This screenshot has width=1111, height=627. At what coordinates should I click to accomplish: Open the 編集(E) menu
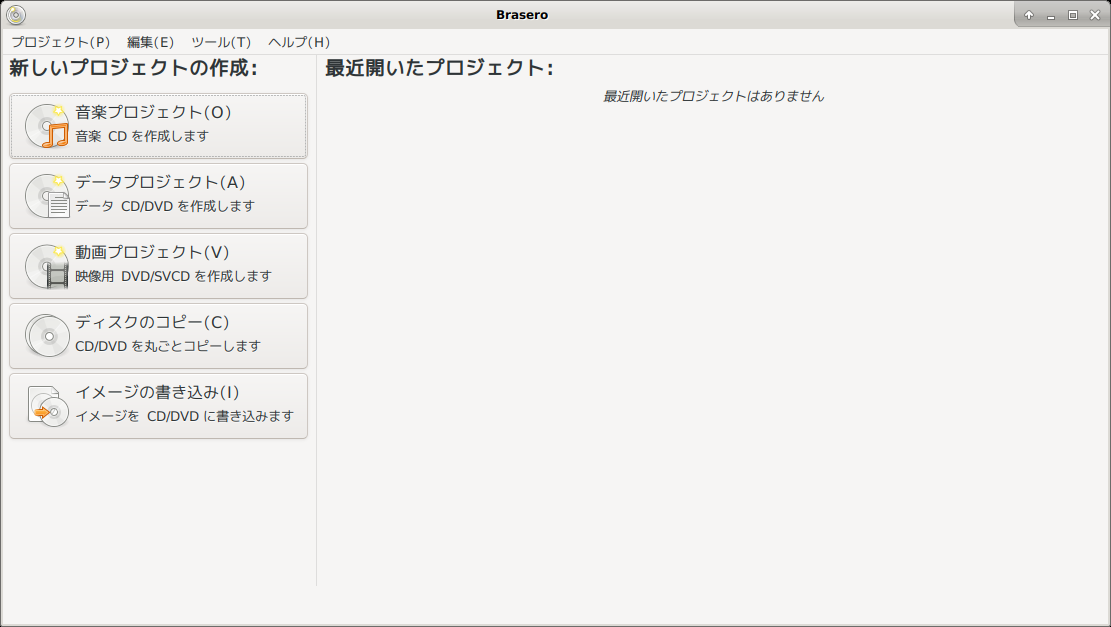pos(150,43)
